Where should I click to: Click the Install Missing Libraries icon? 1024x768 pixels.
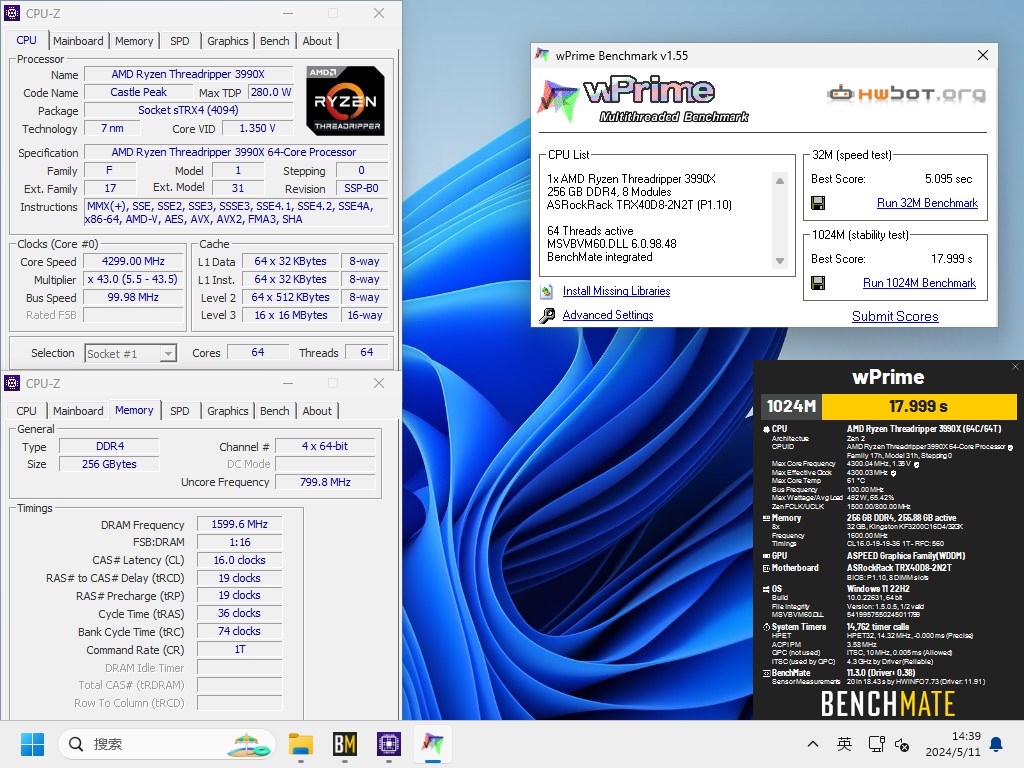(547, 291)
